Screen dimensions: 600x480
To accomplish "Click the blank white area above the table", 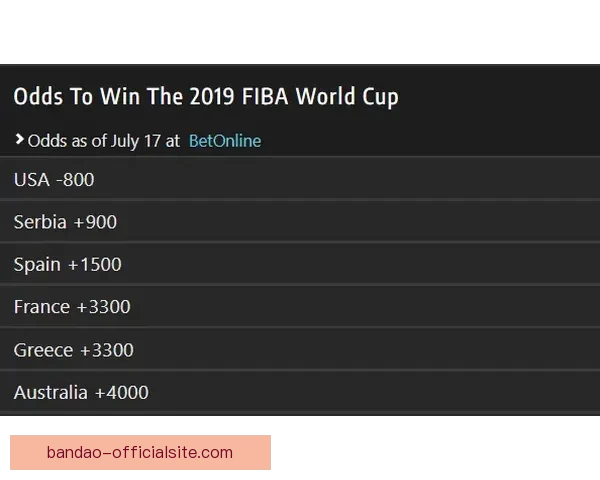I will tap(300, 32).
